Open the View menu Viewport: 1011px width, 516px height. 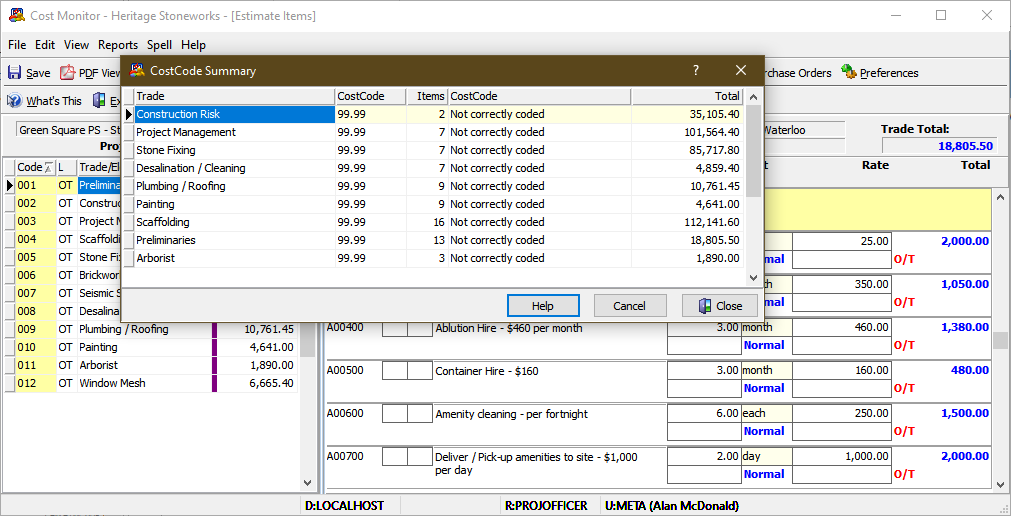[76, 45]
